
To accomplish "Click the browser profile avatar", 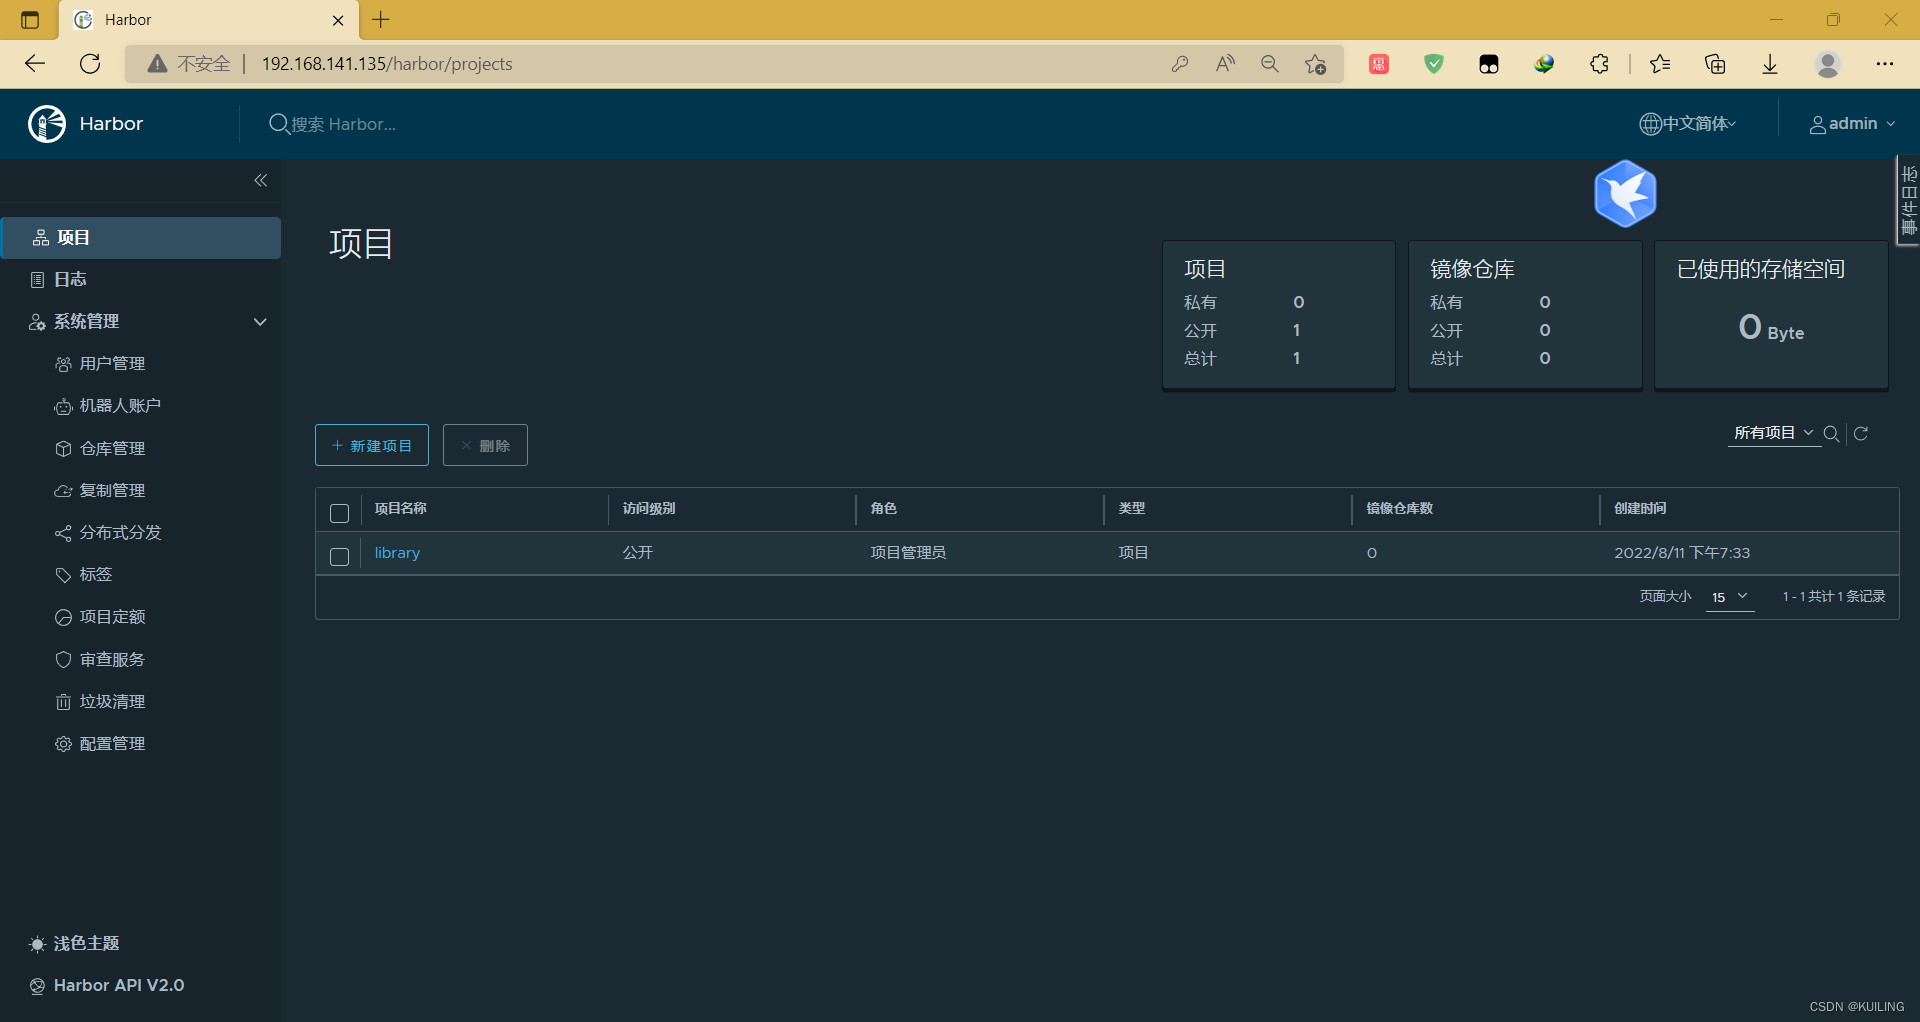I will 1828,64.
